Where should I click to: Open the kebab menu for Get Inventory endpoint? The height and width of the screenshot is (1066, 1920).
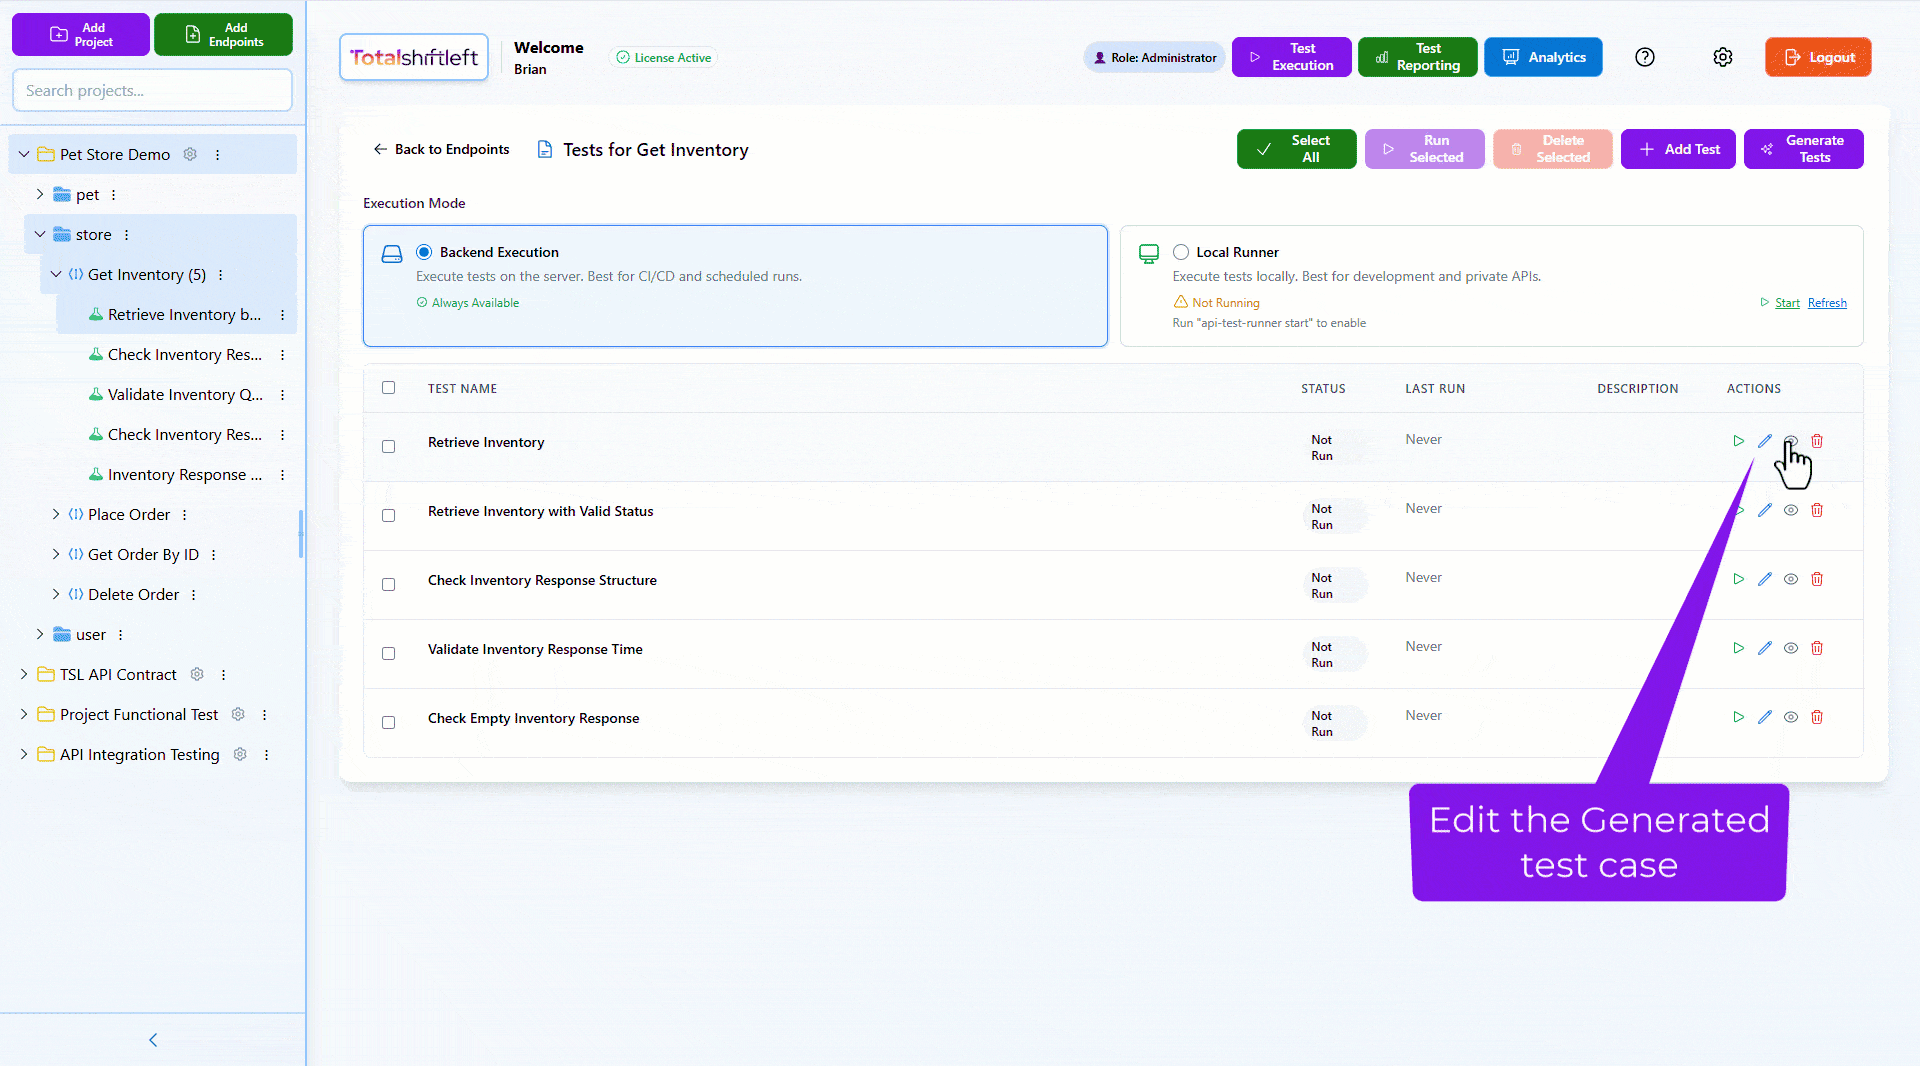tap(220, 274)
